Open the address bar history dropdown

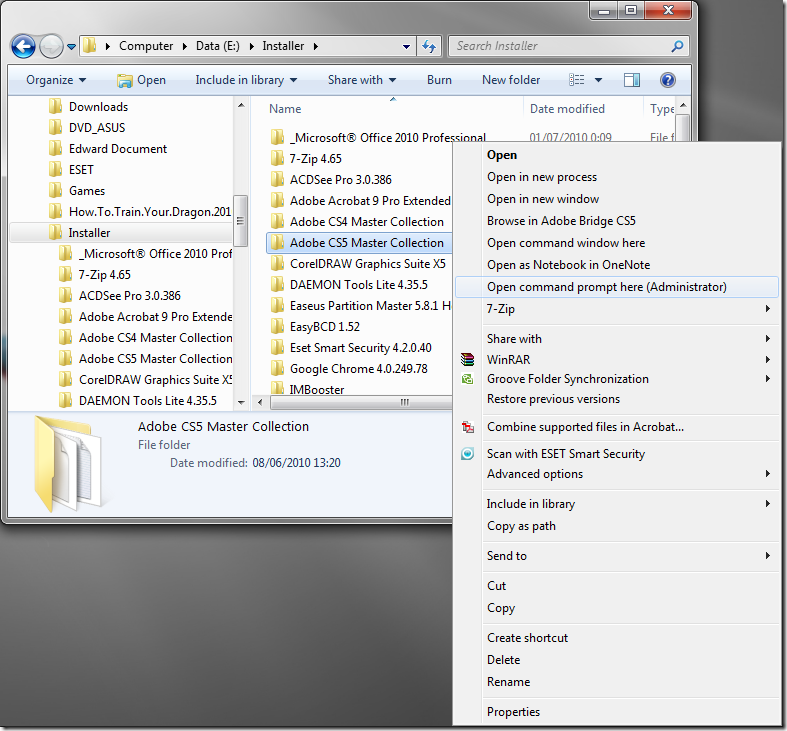tap(406, 47)
